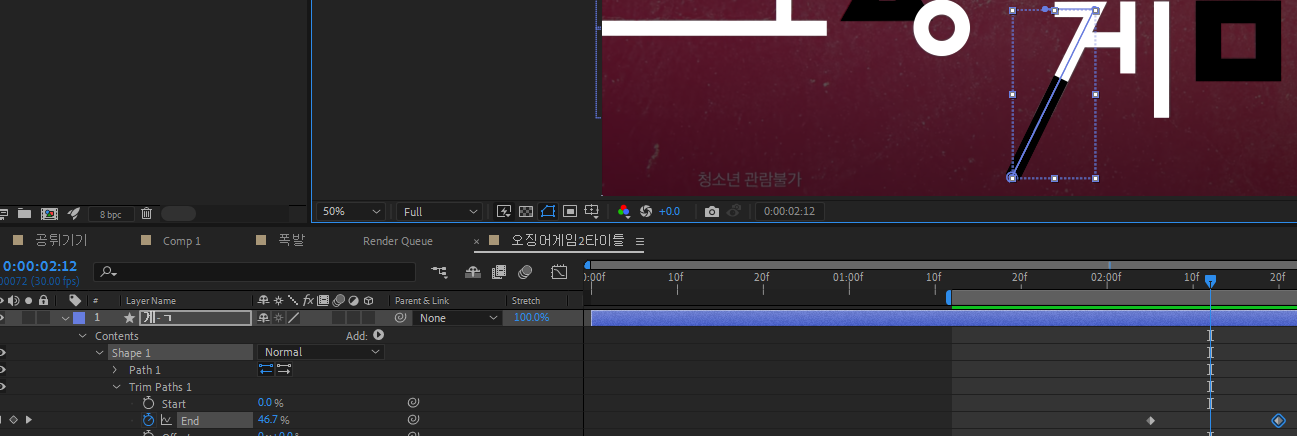Viewport: 1297px width, 436px height.
Task: Click the label tag column header
Action: tap(75, 300)
